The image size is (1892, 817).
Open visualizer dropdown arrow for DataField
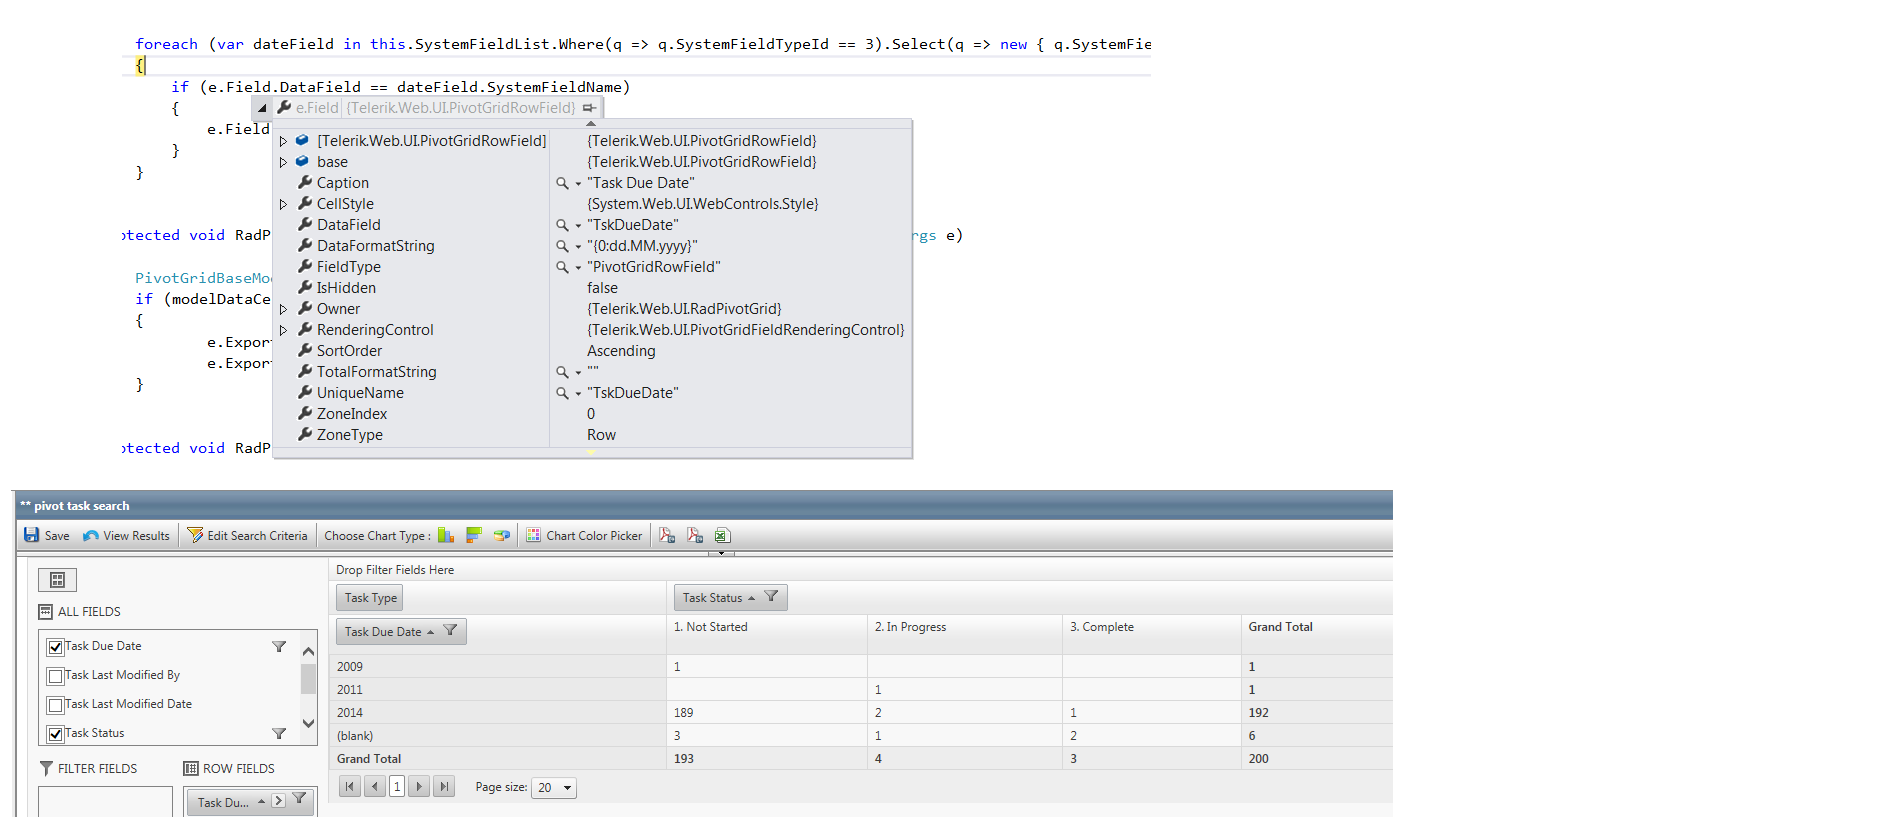(x=578, y=226)
